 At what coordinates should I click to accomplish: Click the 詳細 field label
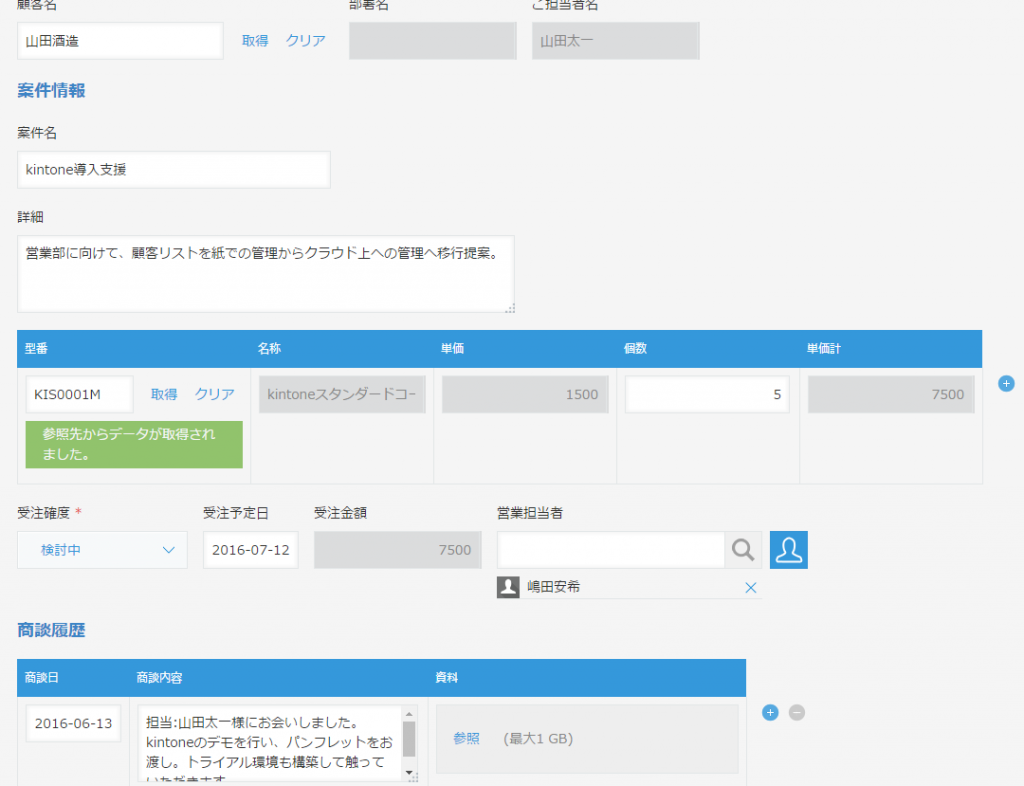pos(30,217)
